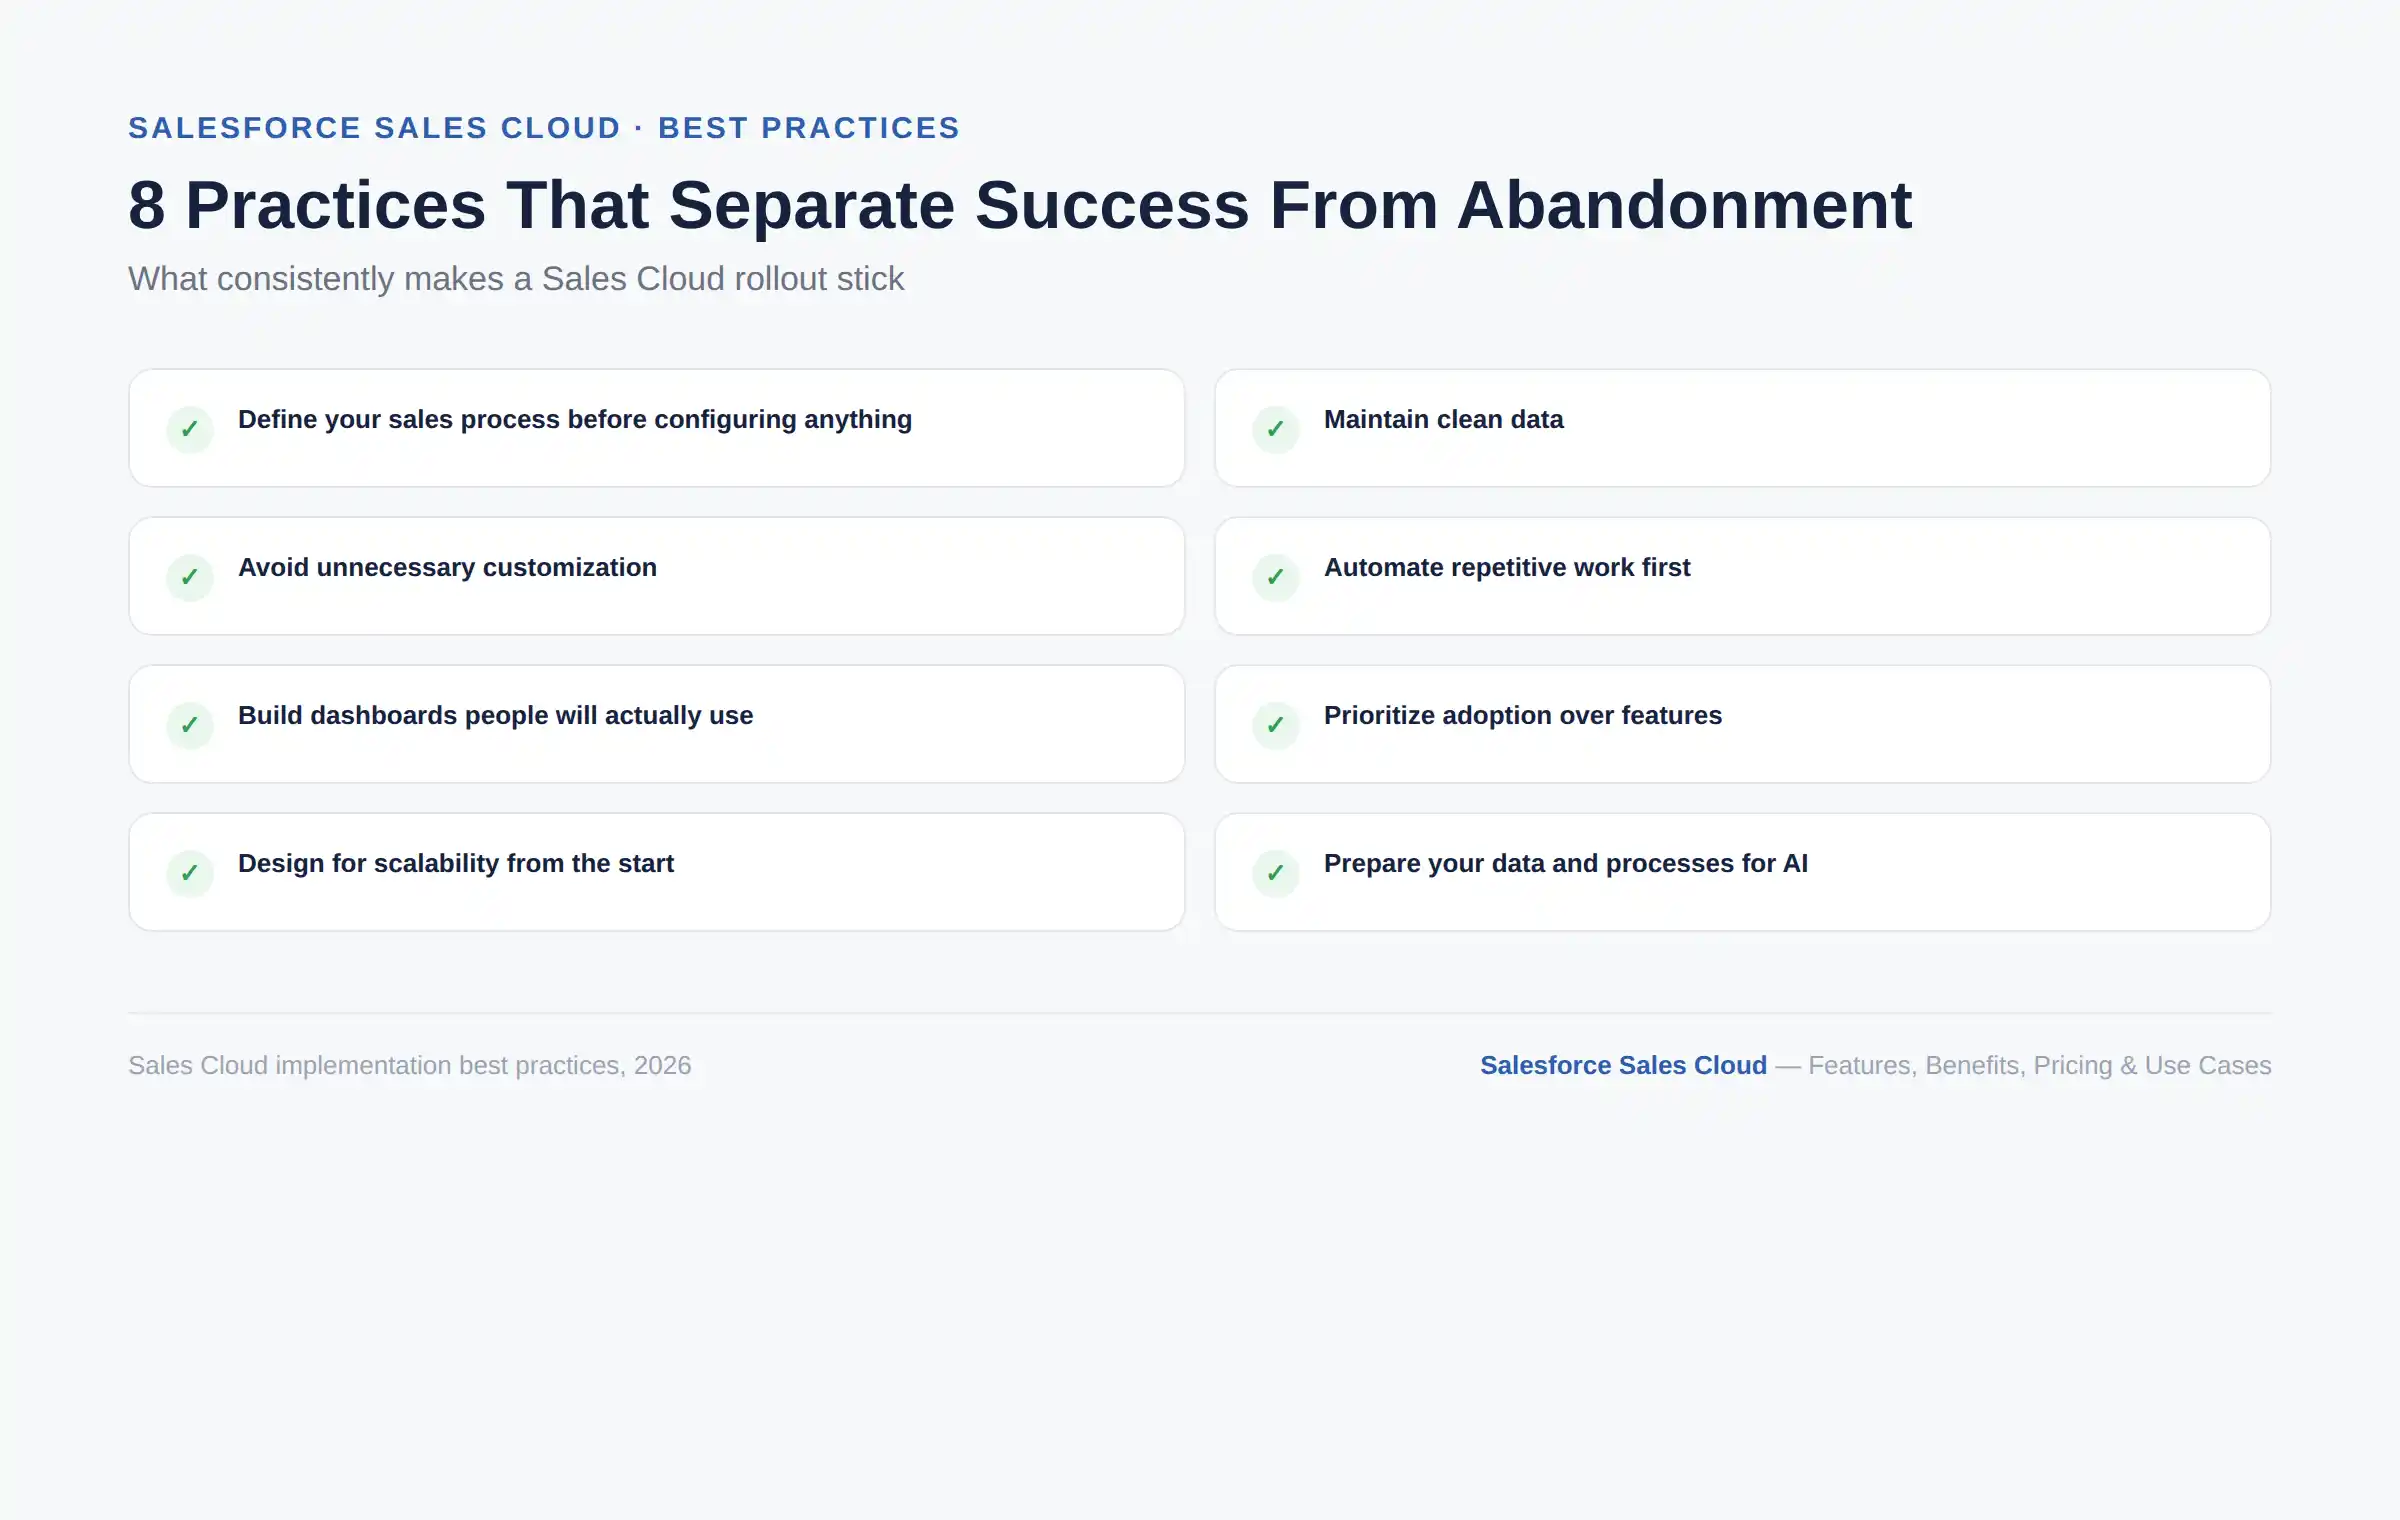The height and width of the screenshot is (1520, 2400).
Task: Click footer text 'Features, Benefits, Pricing & Use Cases'
Action: coord(2040,1066)
